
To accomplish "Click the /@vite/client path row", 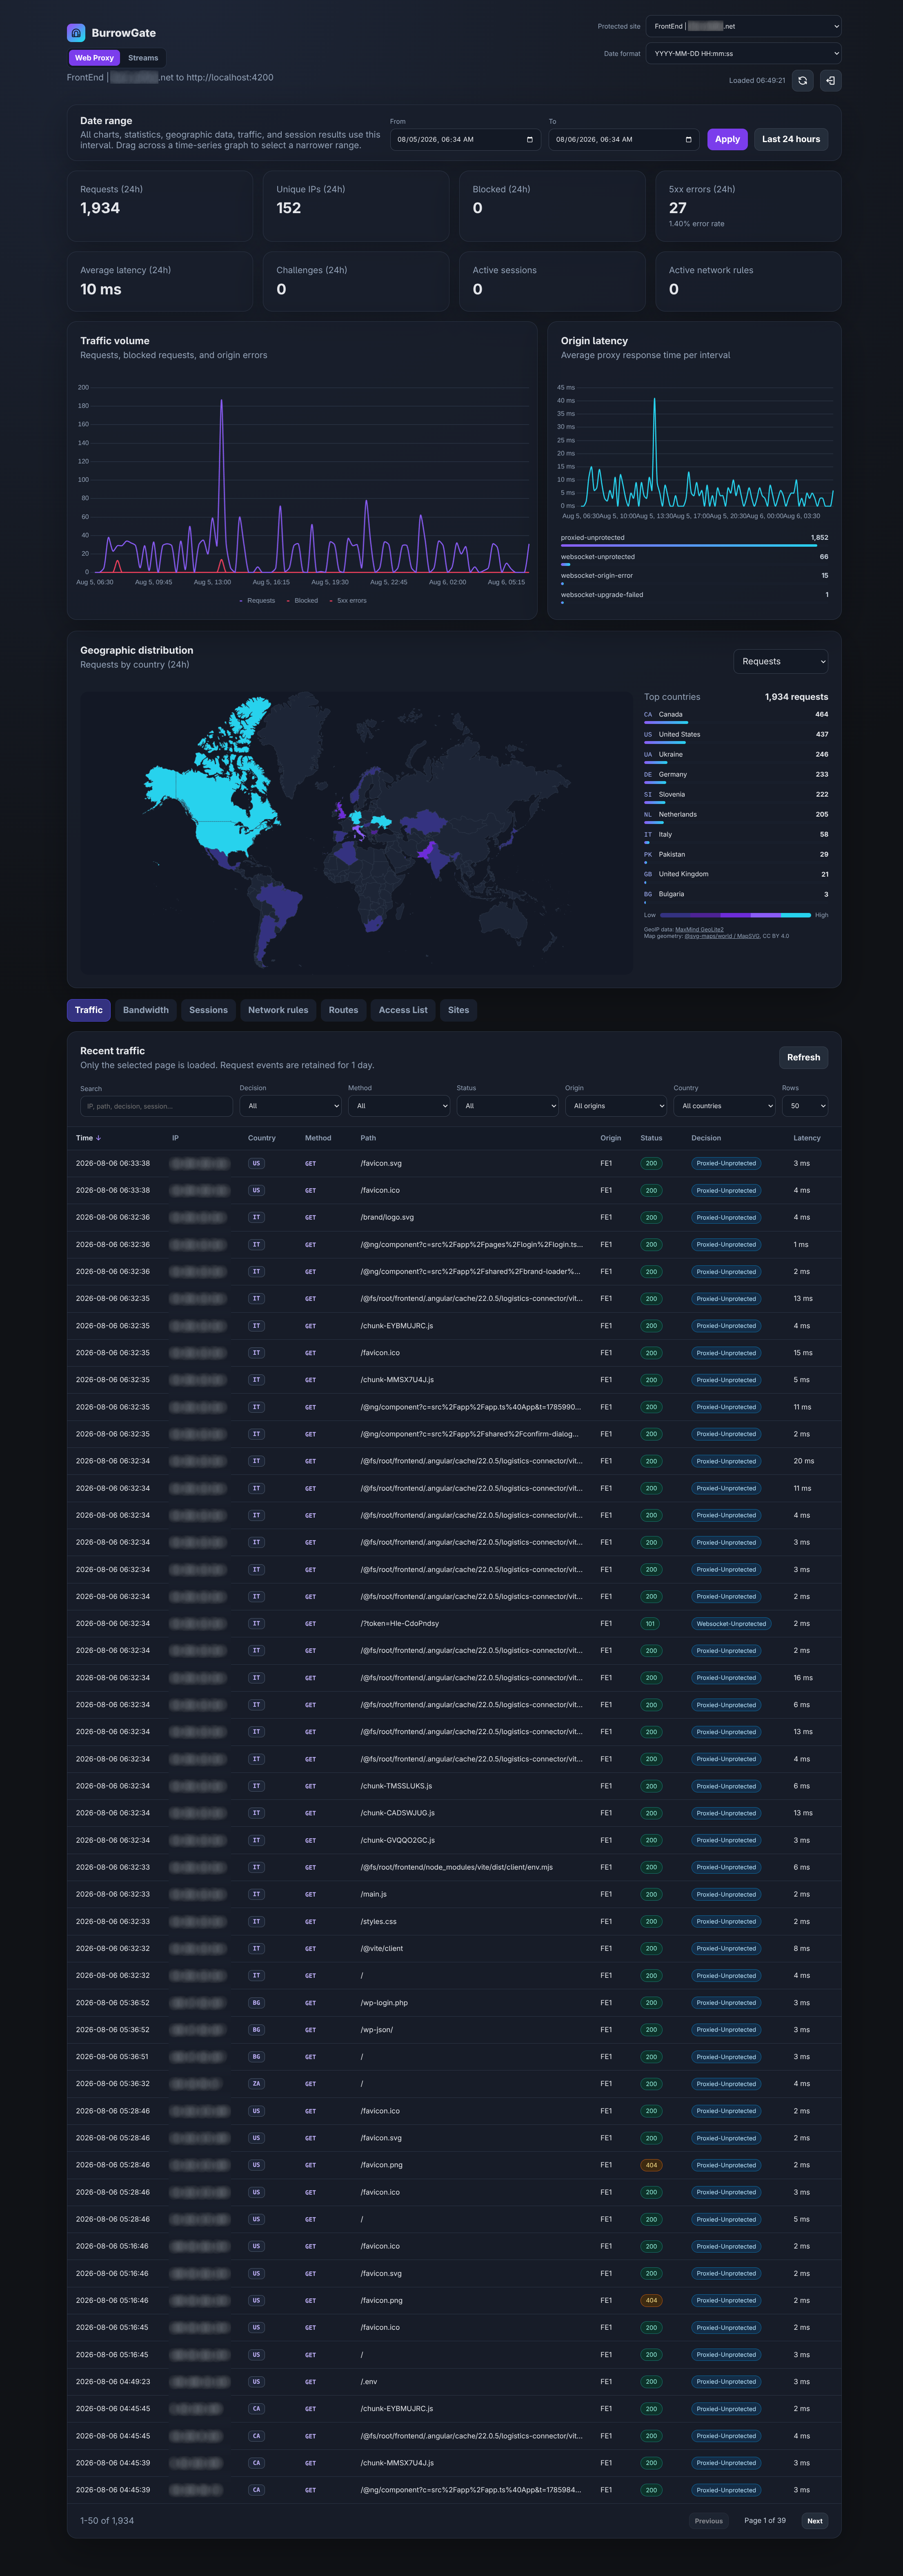I will coord(454,1949).
